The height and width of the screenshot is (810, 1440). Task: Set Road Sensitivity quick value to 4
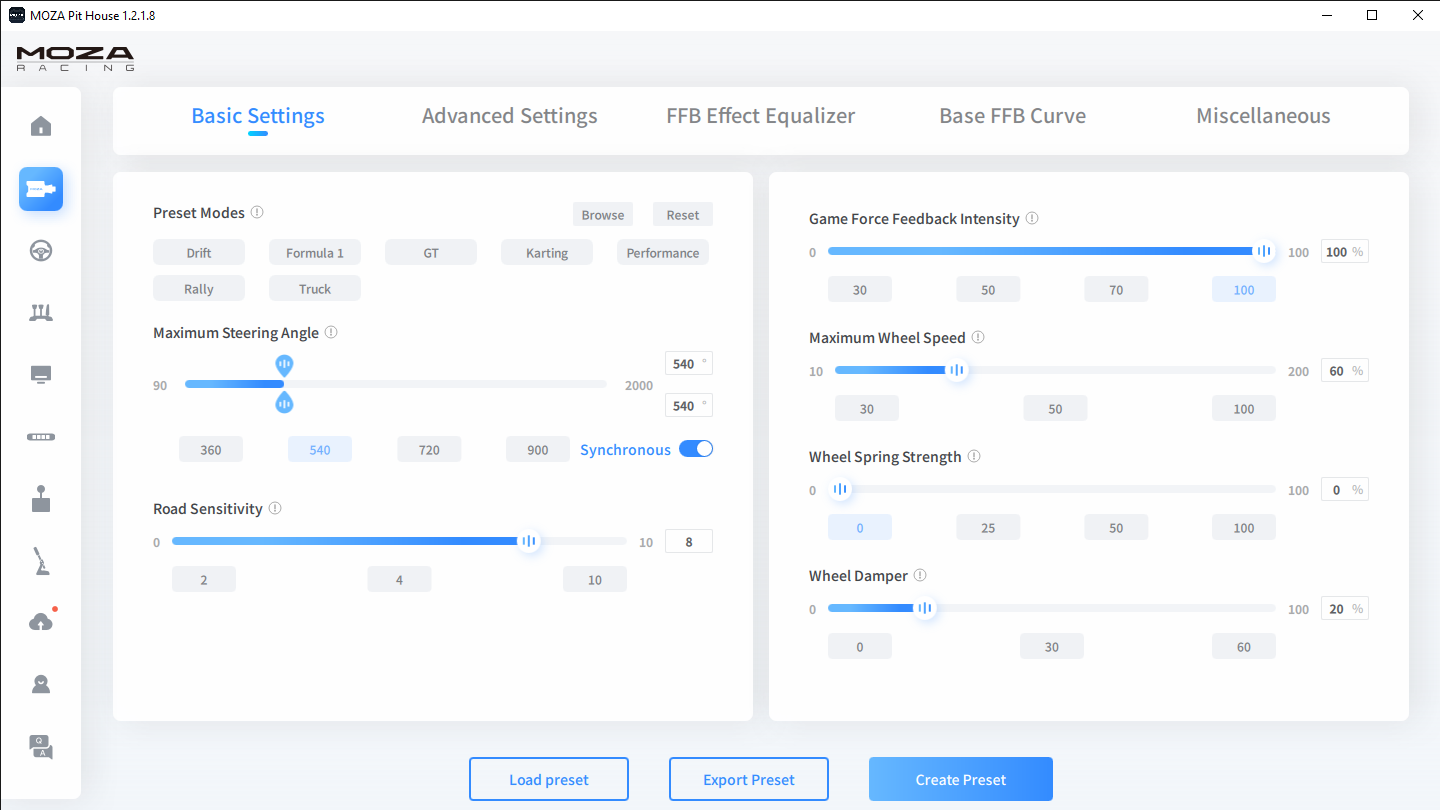tap(399, 579)
